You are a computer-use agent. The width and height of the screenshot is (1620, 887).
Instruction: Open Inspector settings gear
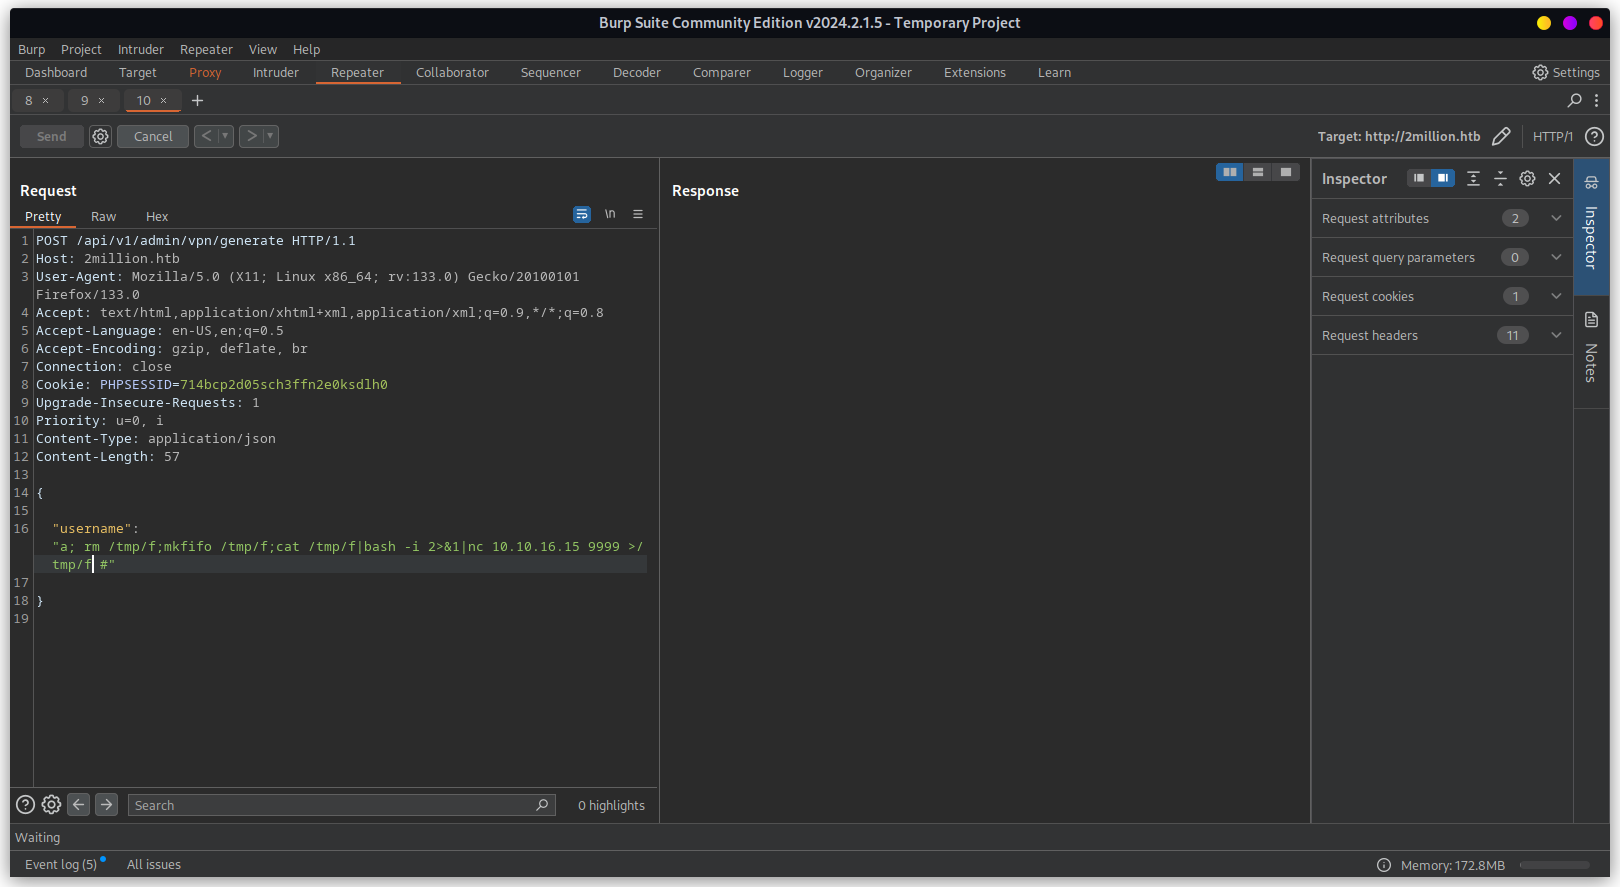click(1527, 178)
